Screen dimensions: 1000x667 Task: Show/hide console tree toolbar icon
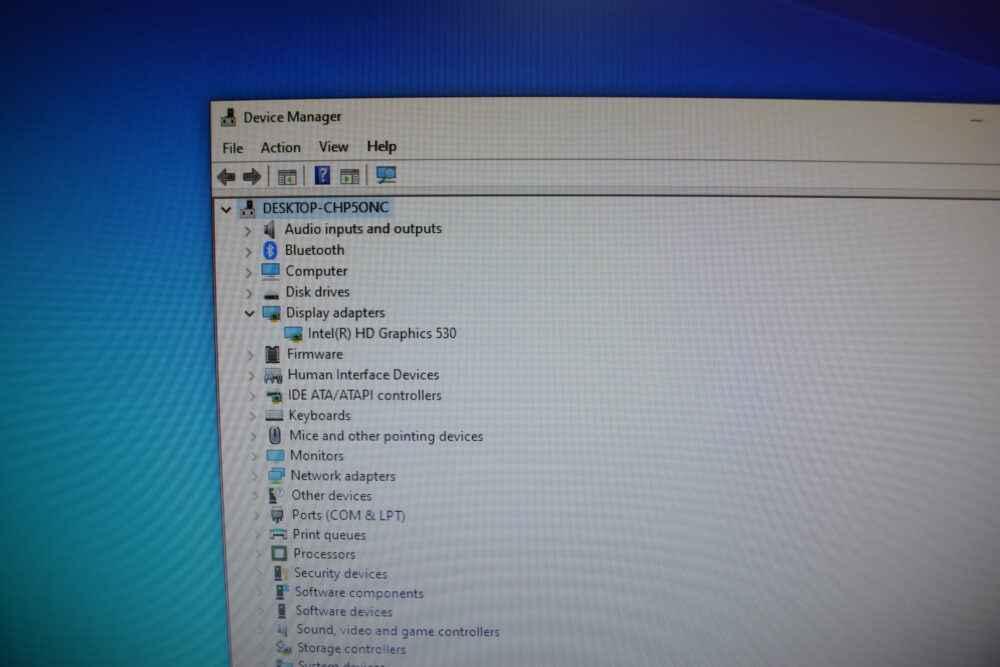[287, 177]
